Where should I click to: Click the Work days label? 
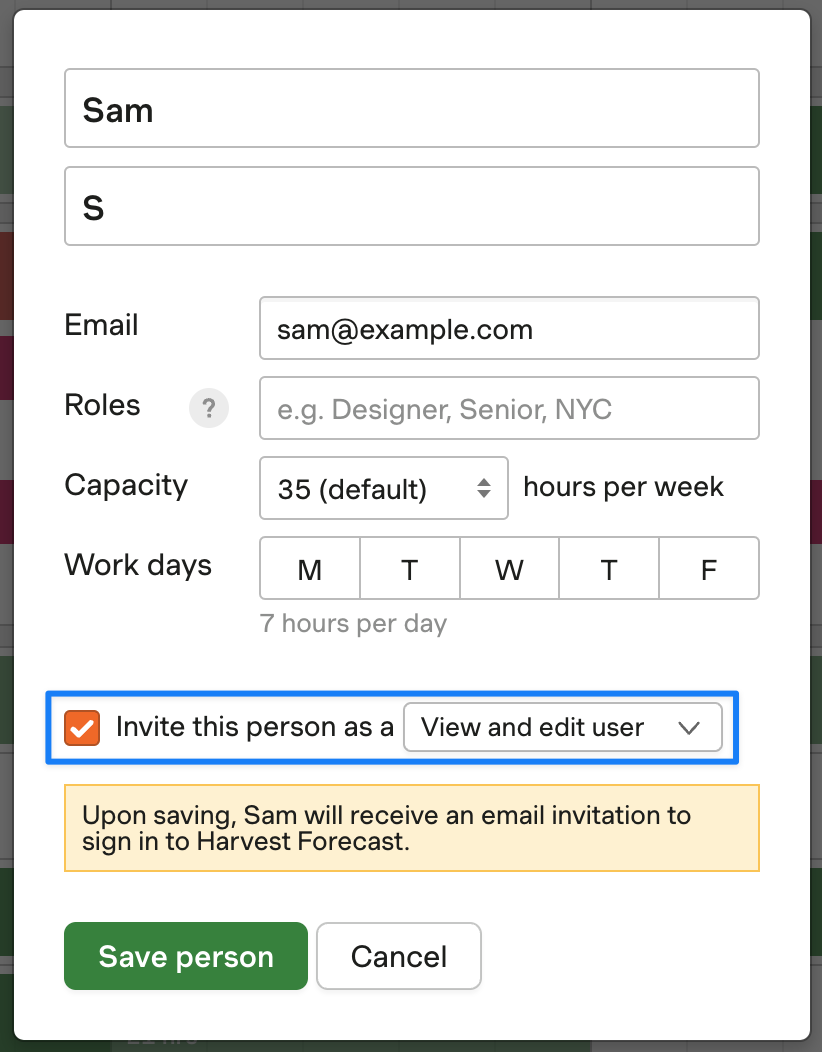pyautogui.click(x=138, y=565)
